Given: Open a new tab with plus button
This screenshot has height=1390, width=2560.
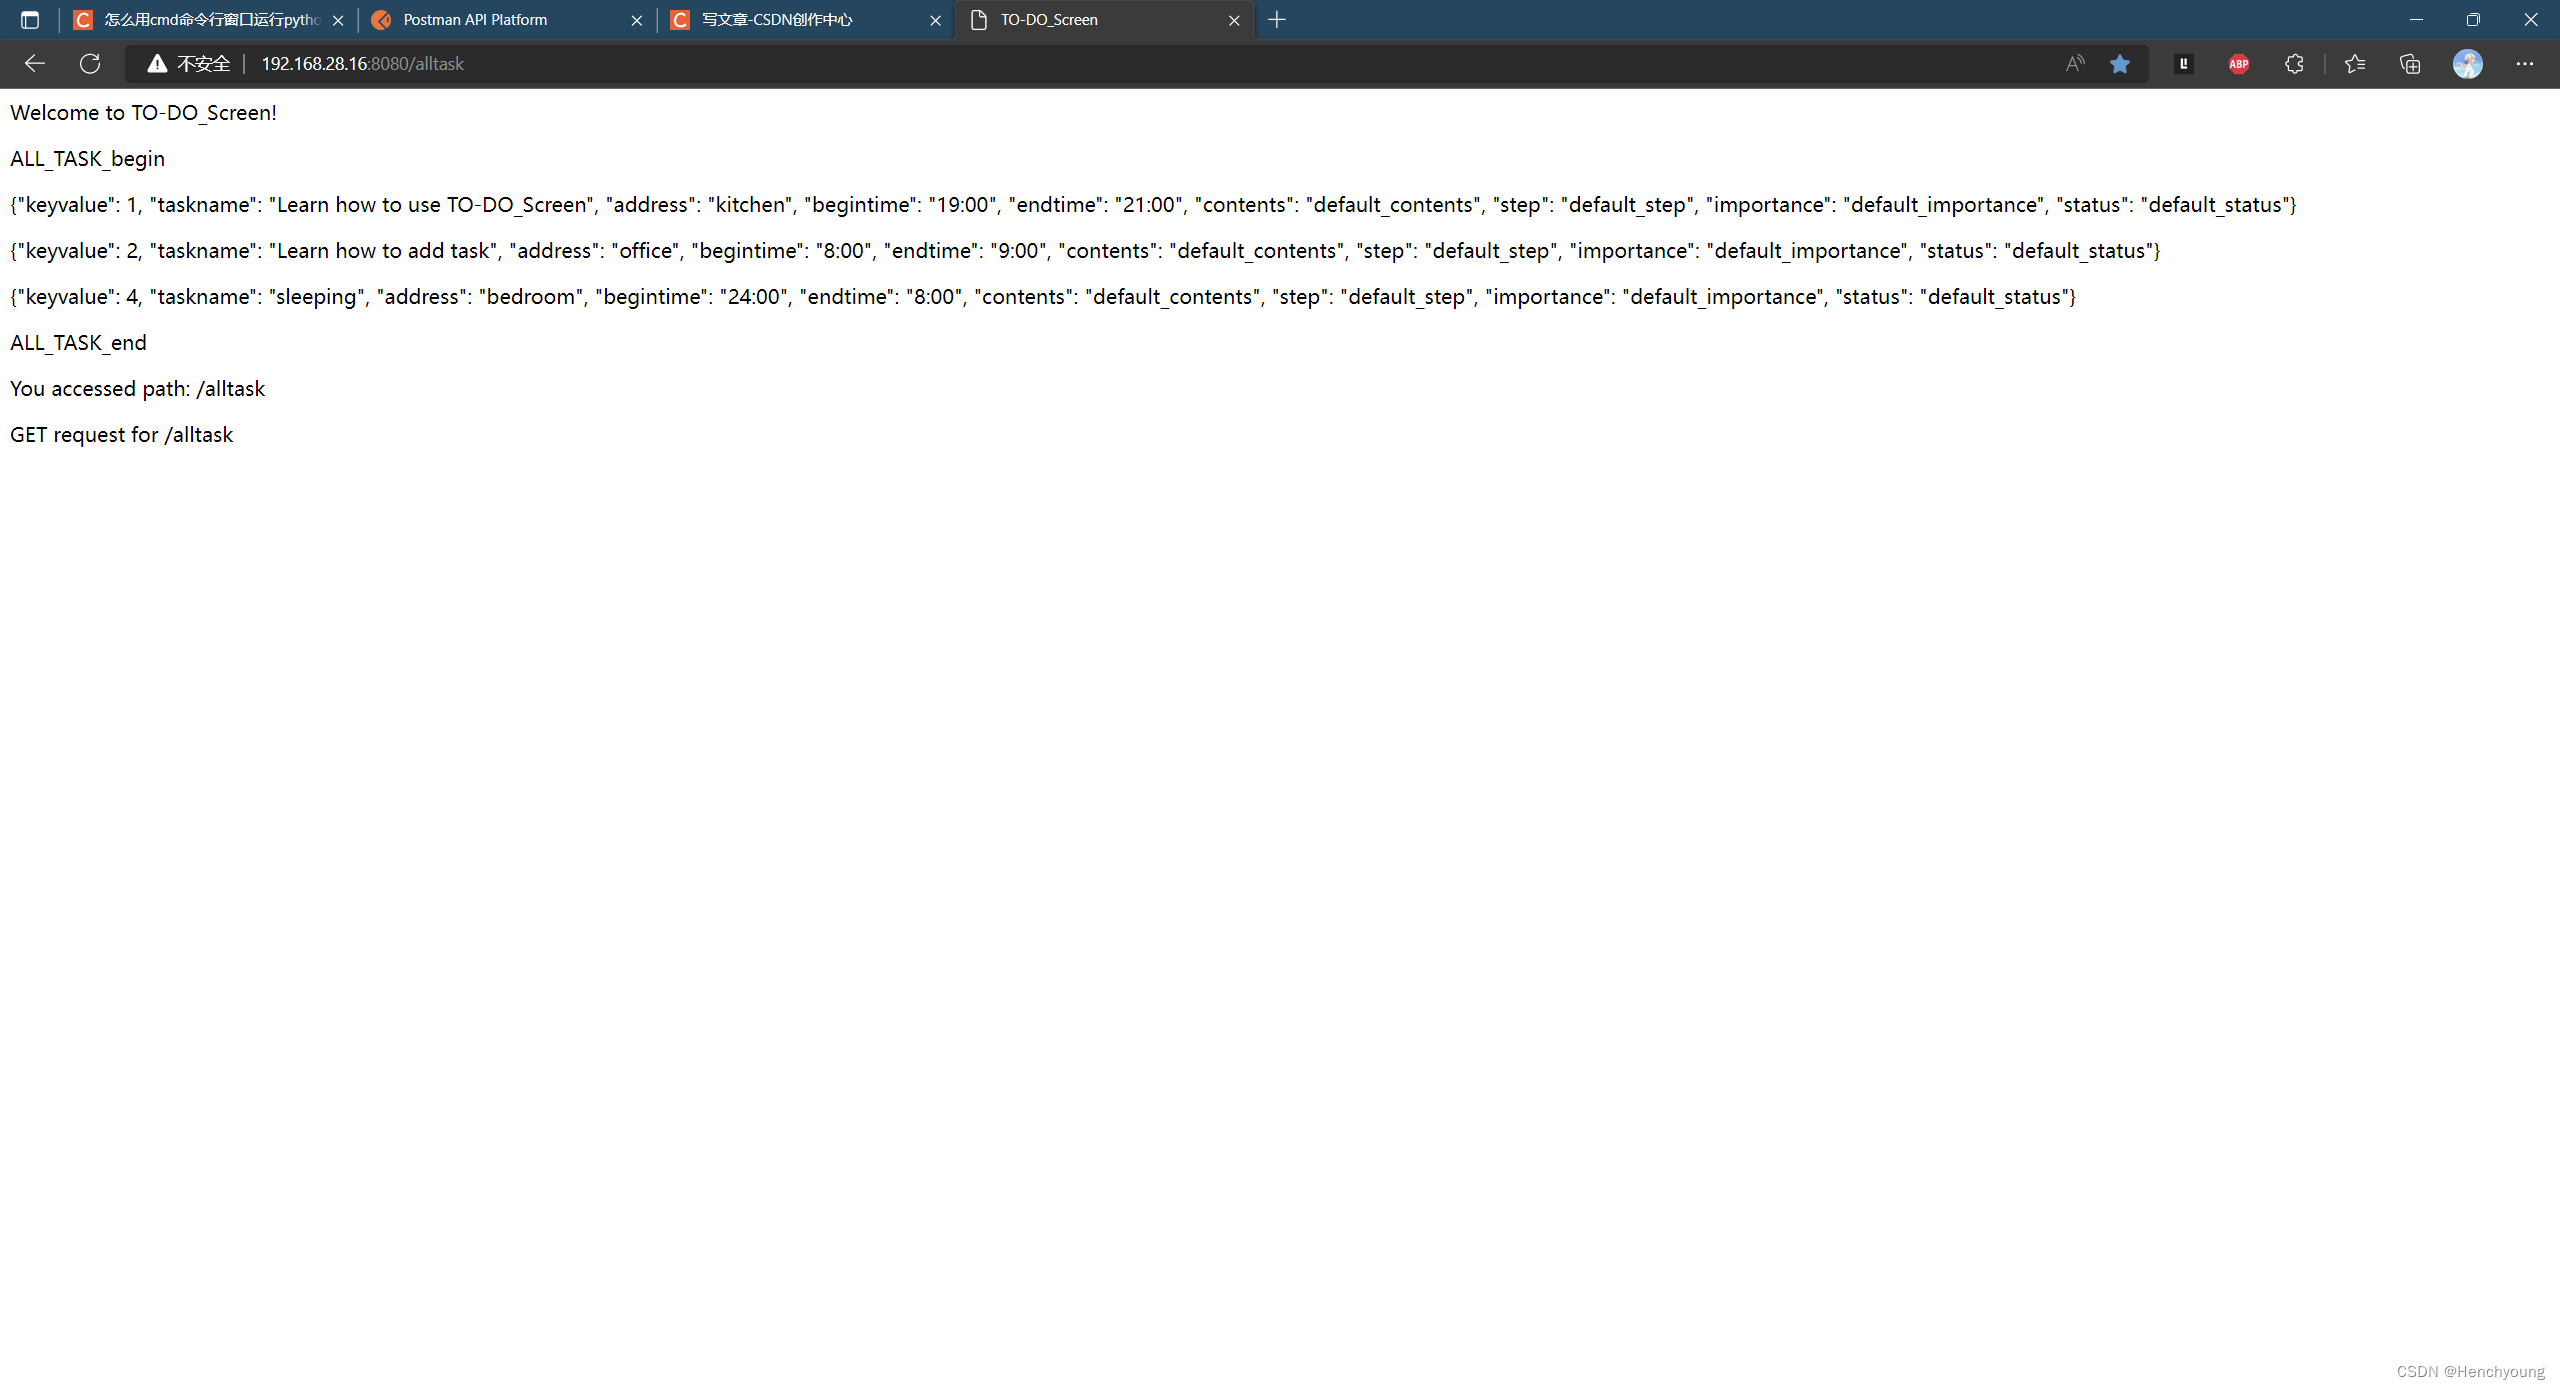Looking at the screenshot, I should [x=1277, y=20].
